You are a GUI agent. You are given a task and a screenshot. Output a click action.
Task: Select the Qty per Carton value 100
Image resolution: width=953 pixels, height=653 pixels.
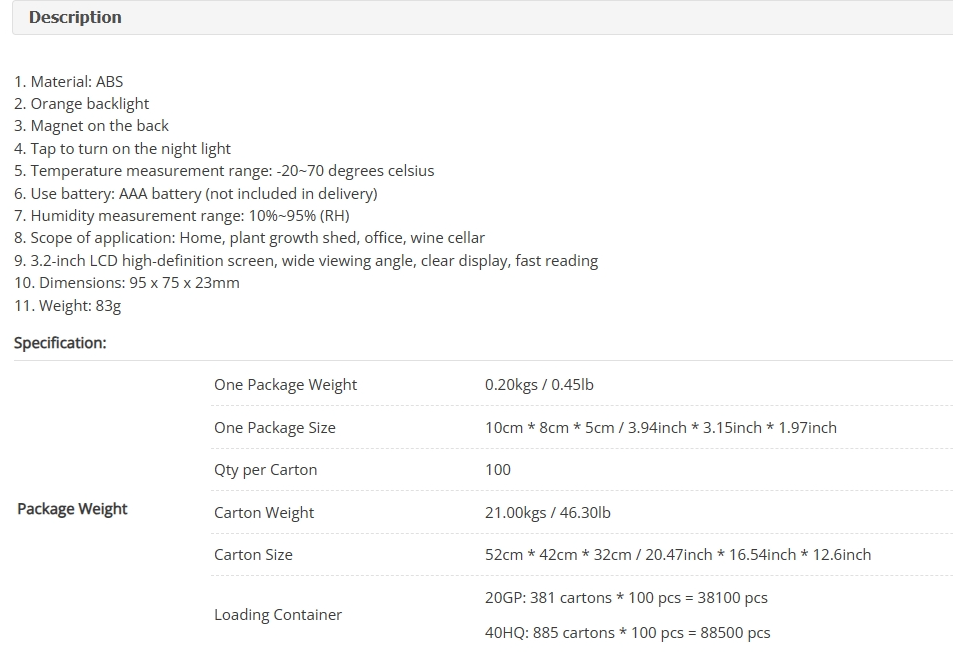coord(498,470)
